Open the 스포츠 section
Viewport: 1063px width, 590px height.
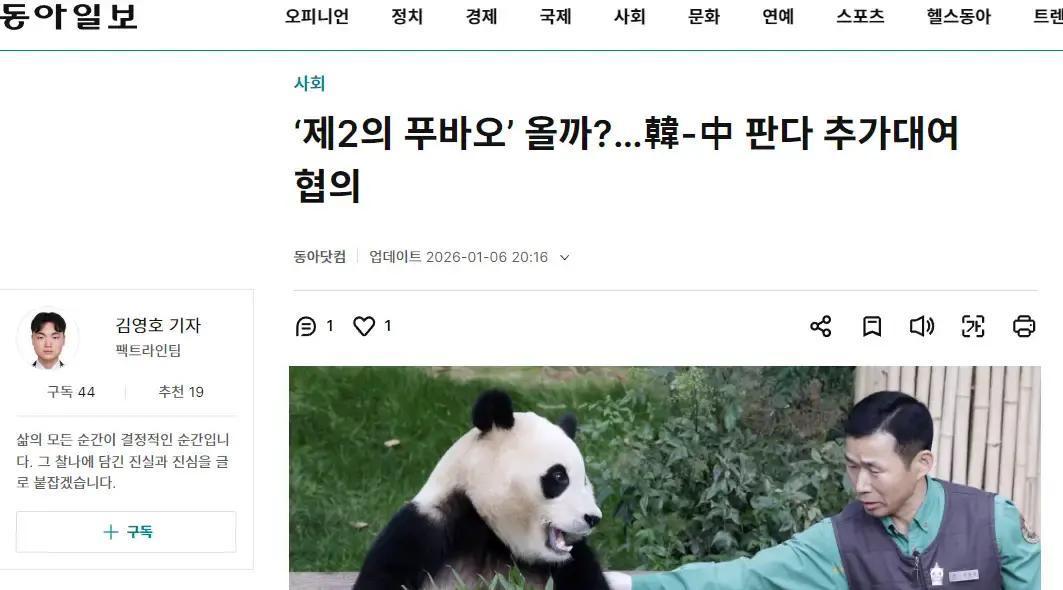[860, 16]
